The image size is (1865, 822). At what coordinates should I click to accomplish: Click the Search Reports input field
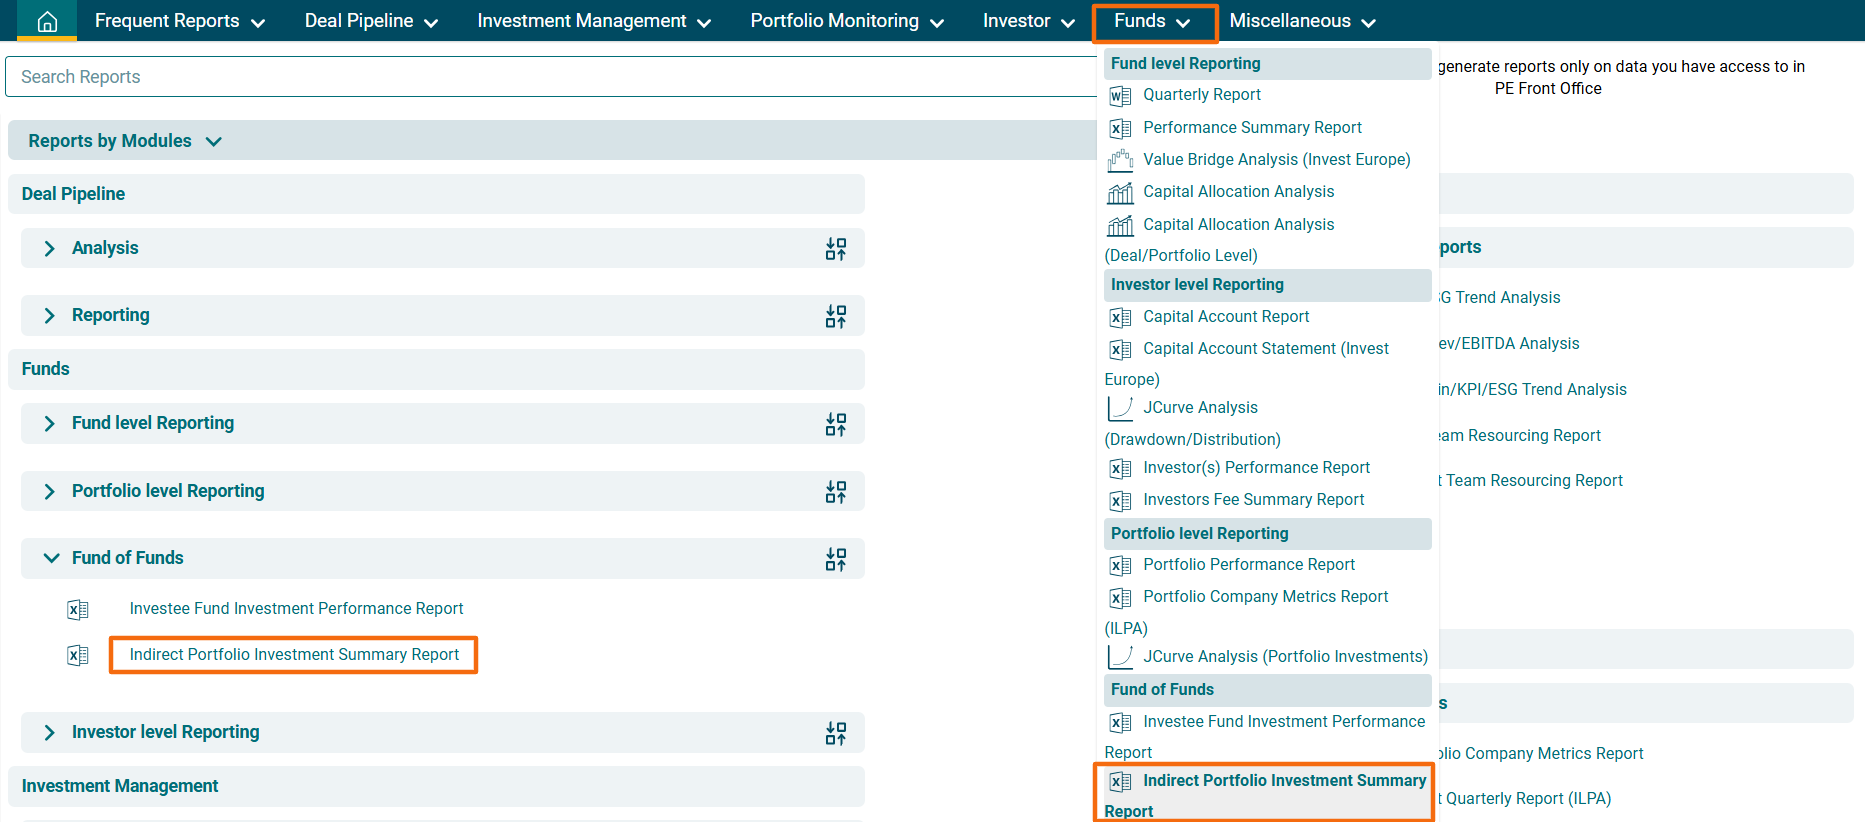tap(550, 77)
